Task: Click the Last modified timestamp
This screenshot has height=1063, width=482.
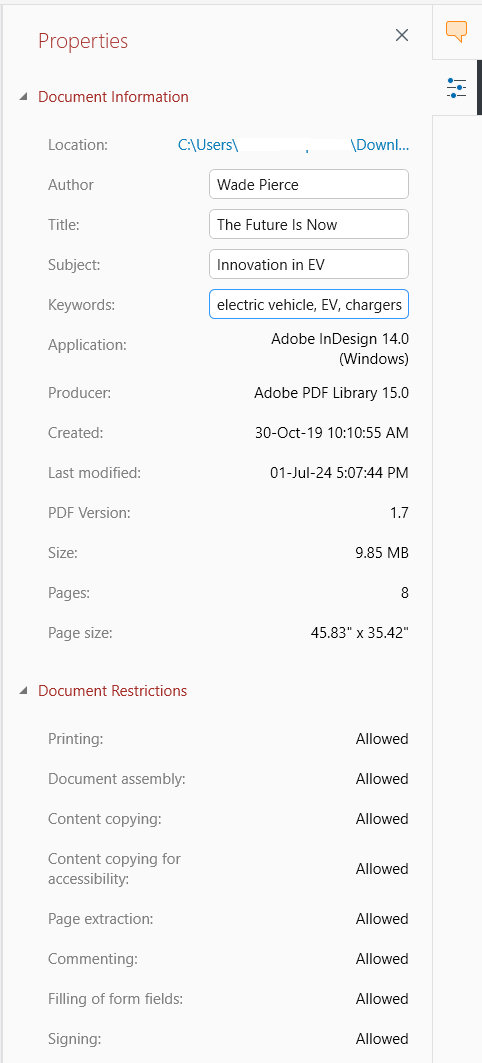Action: [x=339, y=473]
